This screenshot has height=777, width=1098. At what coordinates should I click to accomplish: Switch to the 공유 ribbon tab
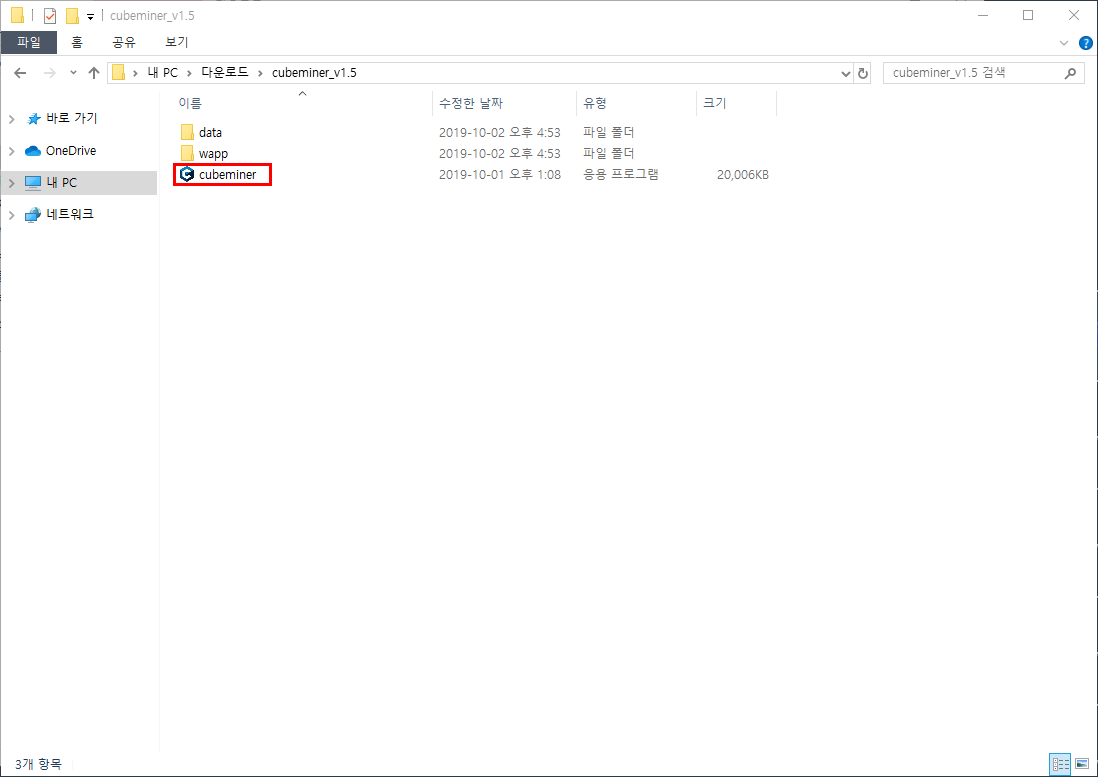pos(124,42)
